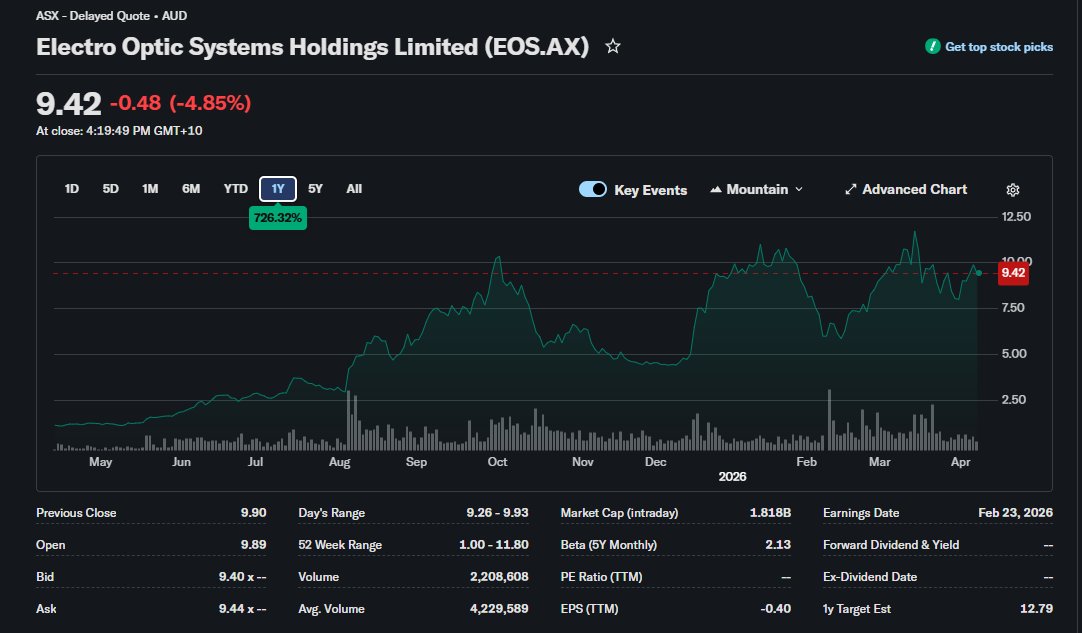Toggle the Key Events switch off
Viewport: 1082px width, 633px height.
pos(593,189)
